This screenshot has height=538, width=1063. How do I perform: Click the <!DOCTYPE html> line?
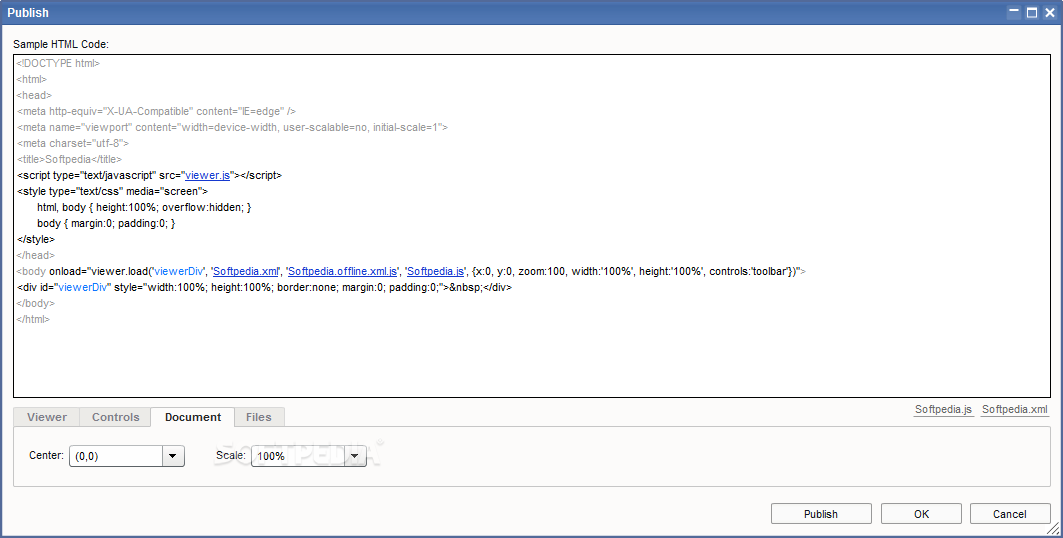58,63
